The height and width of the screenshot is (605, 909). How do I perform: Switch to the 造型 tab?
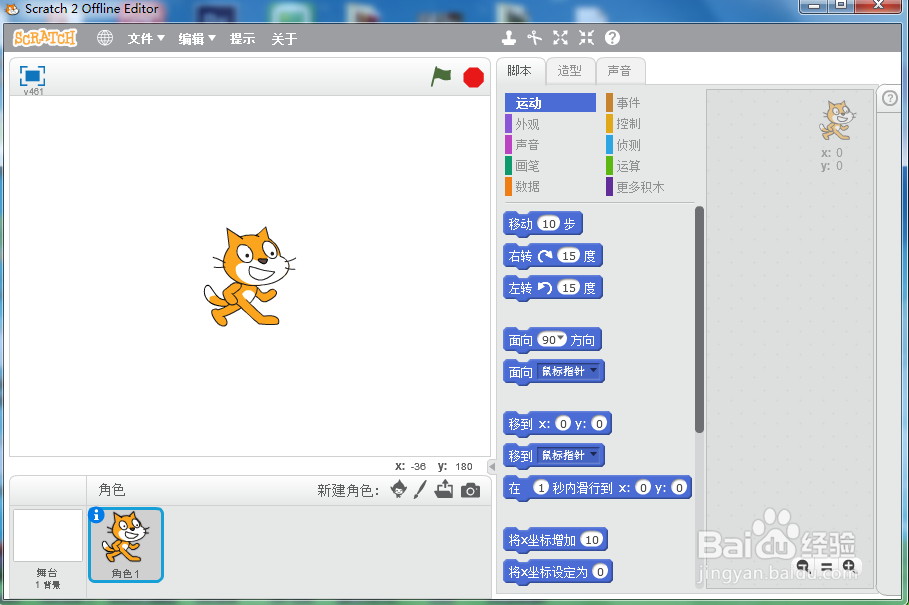569,71
